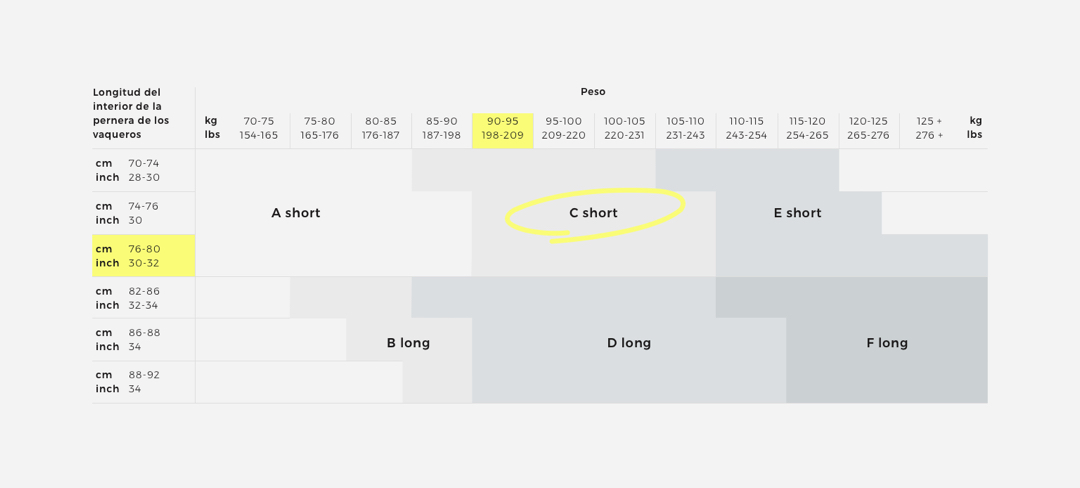1080x488 pixels.
Task: Click the 95-100 kg weight column
Action: [563, 129]
